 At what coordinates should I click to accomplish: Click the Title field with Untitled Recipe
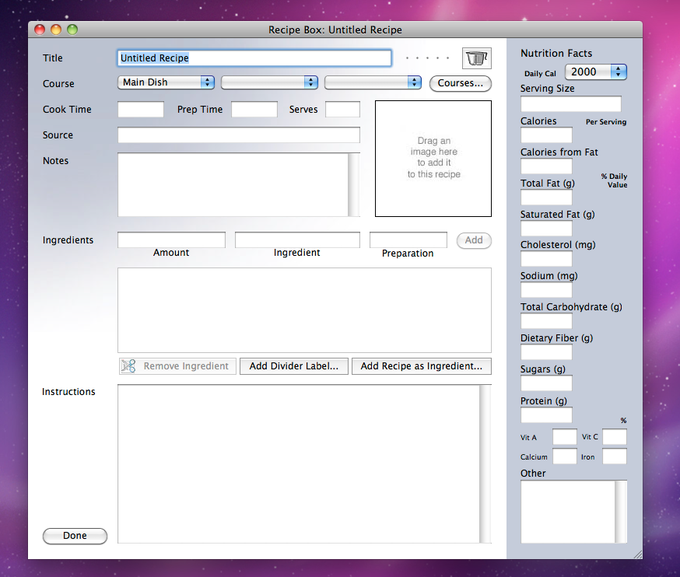pos(255,58)
